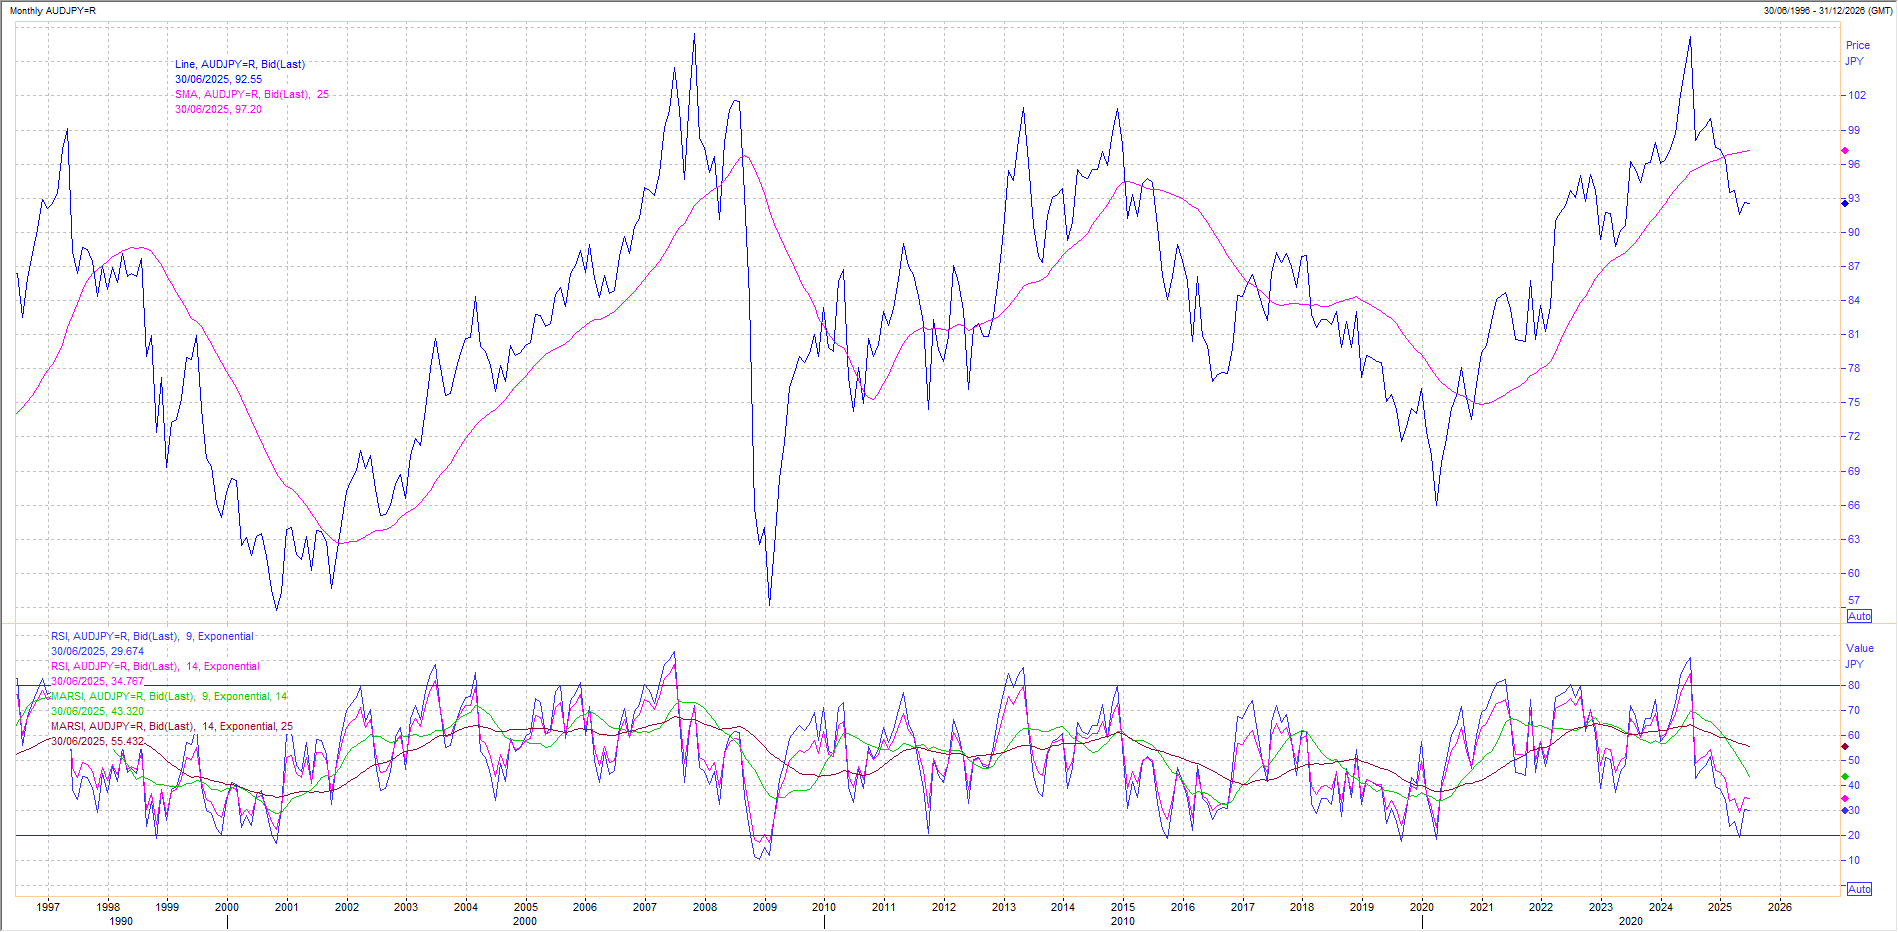Click the RSI value '30/06/2025, 29.674'
The image size is (1898, 932).
97,651
